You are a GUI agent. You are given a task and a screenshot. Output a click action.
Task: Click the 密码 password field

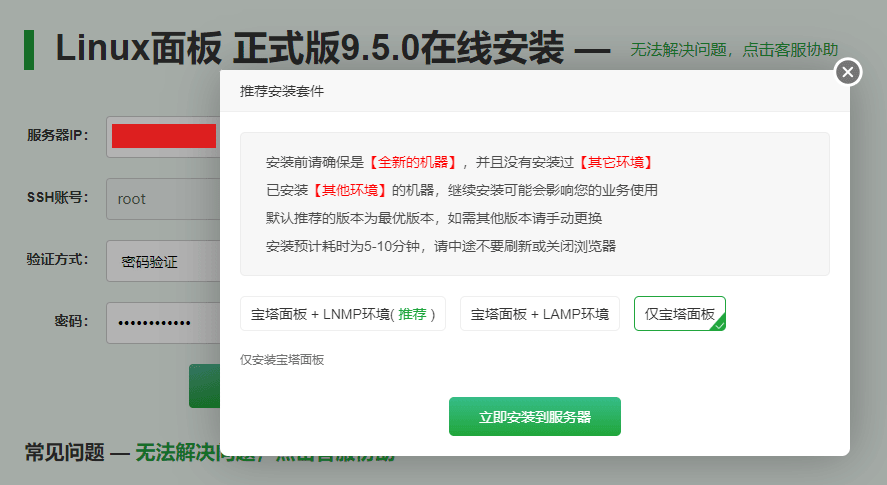(x=163, y=323)
